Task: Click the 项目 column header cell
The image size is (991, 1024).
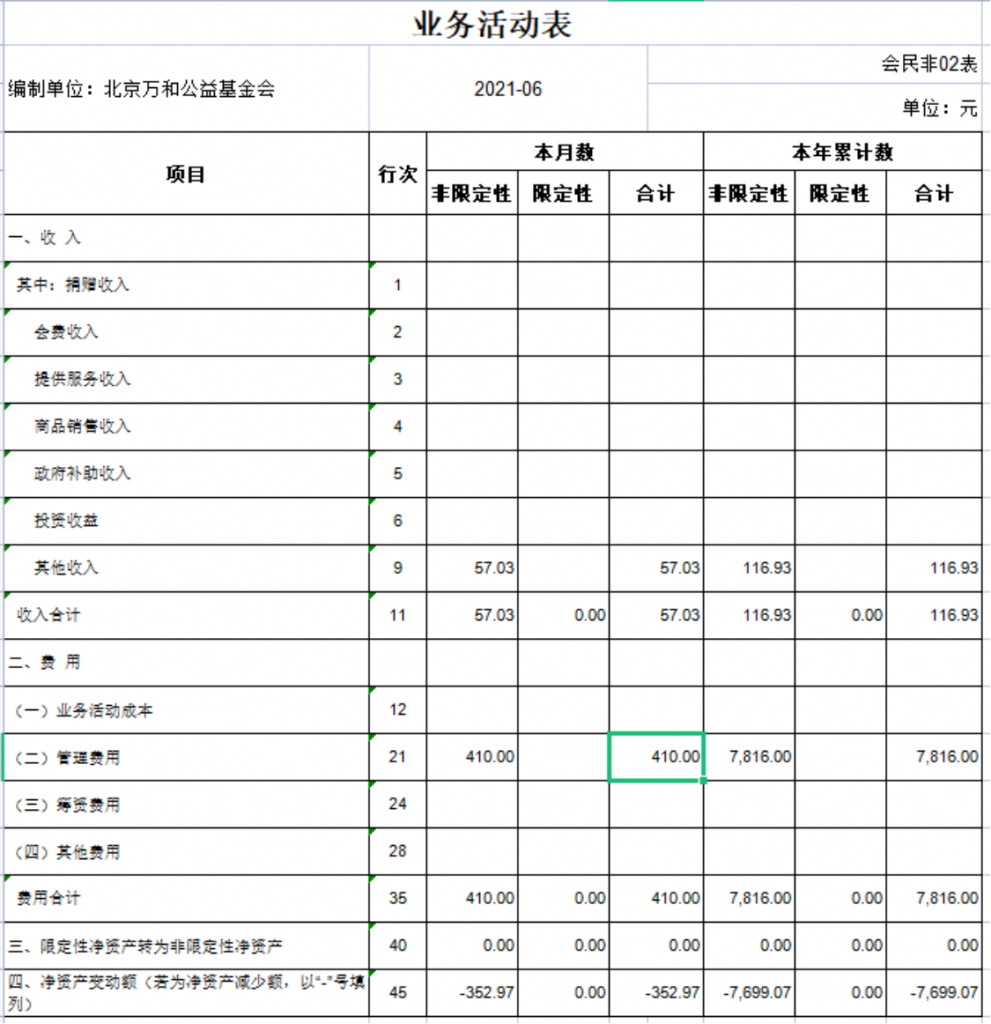Action: [x=186, y=174]
